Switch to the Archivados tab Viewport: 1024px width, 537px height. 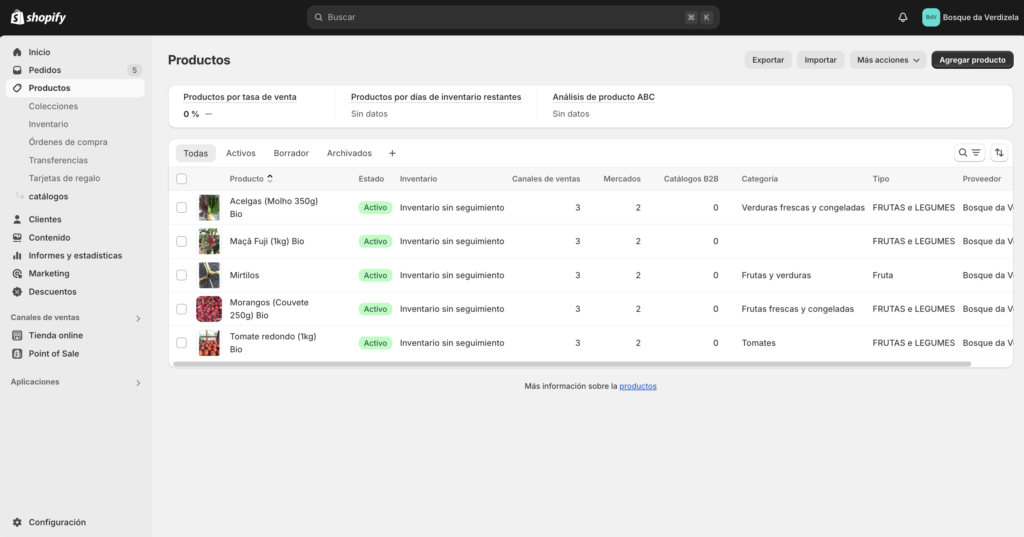(349, 153)
